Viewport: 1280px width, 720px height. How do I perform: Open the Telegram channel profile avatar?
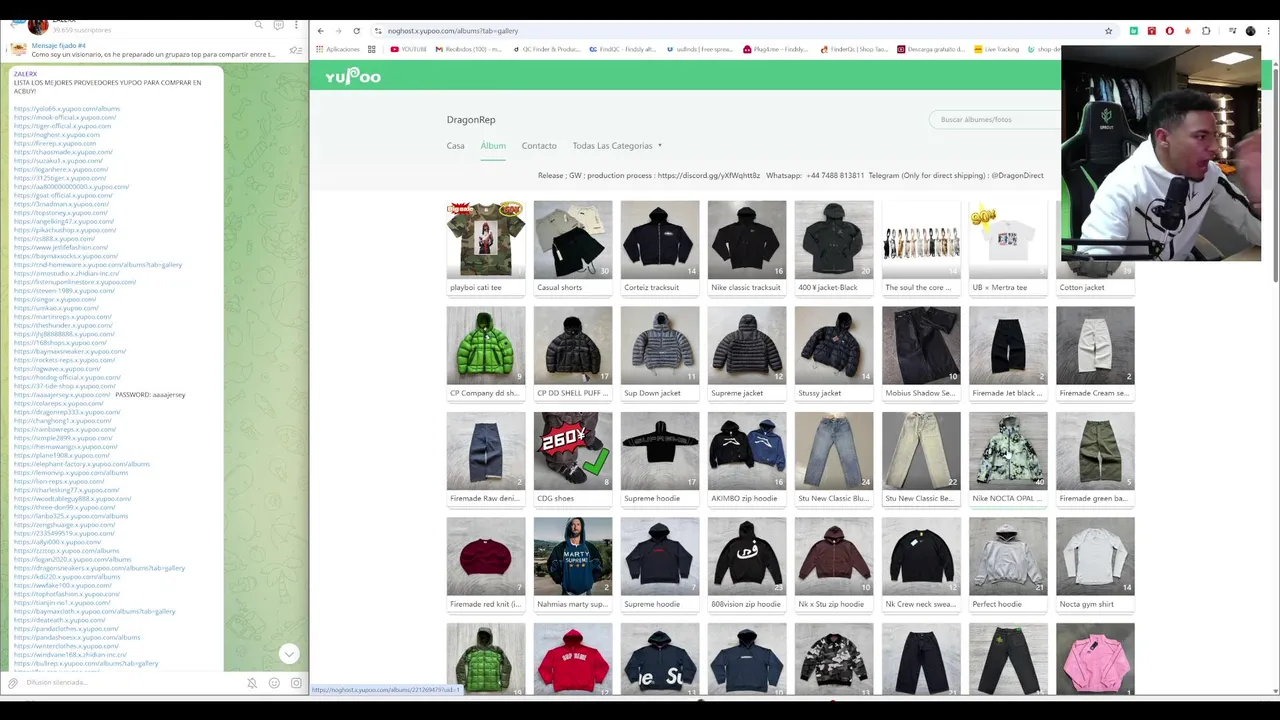[38, 25]
